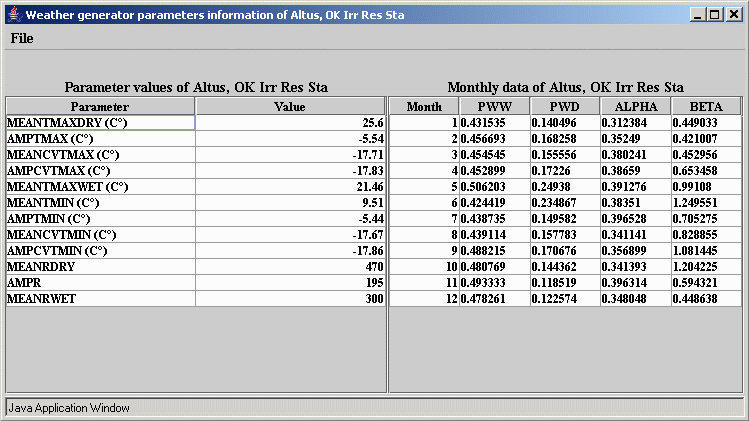Click the PWW column header

click(494, 106)
